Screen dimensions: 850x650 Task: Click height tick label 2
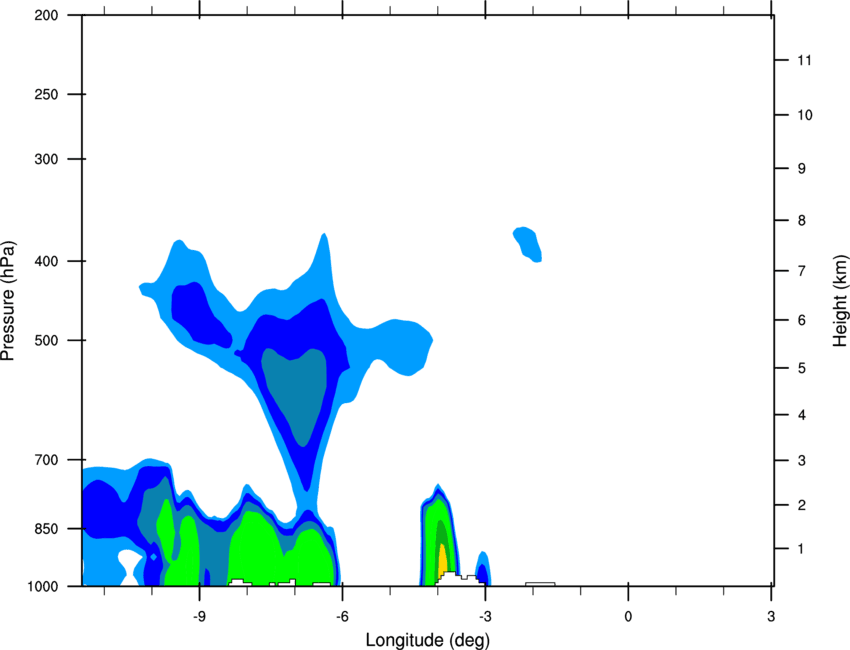coord(802,505)
